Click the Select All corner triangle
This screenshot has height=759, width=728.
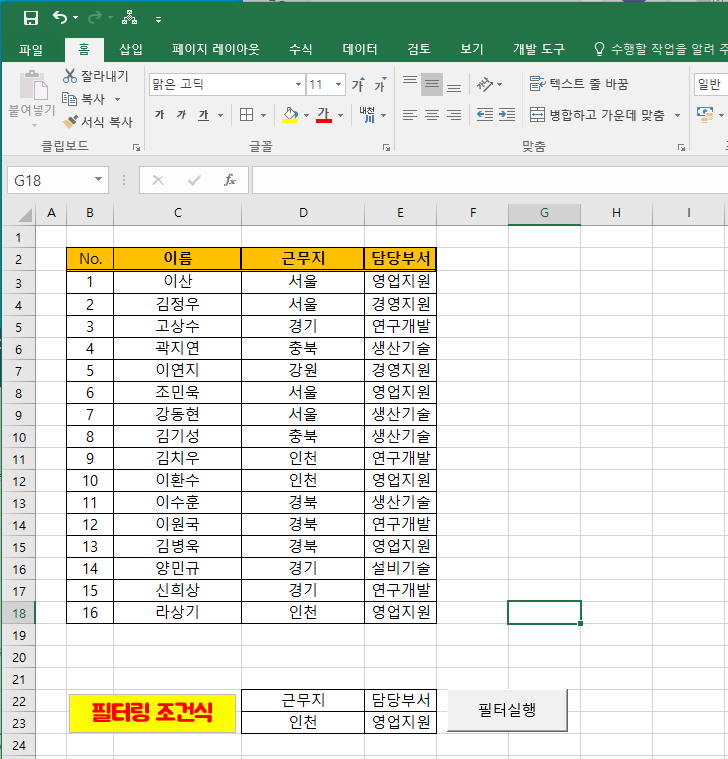point(24,213)
